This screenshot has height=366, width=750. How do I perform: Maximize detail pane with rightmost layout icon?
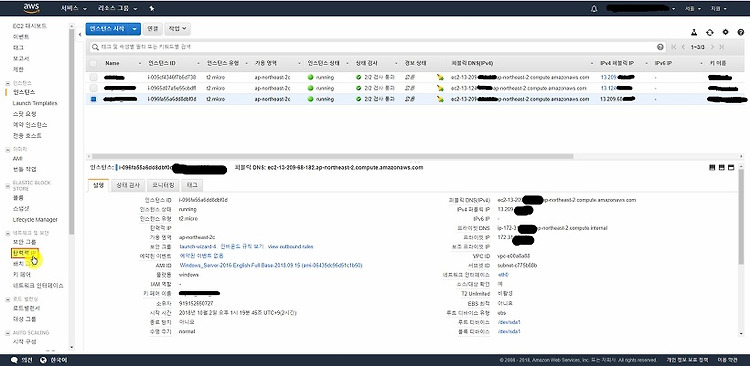point(730,167)
